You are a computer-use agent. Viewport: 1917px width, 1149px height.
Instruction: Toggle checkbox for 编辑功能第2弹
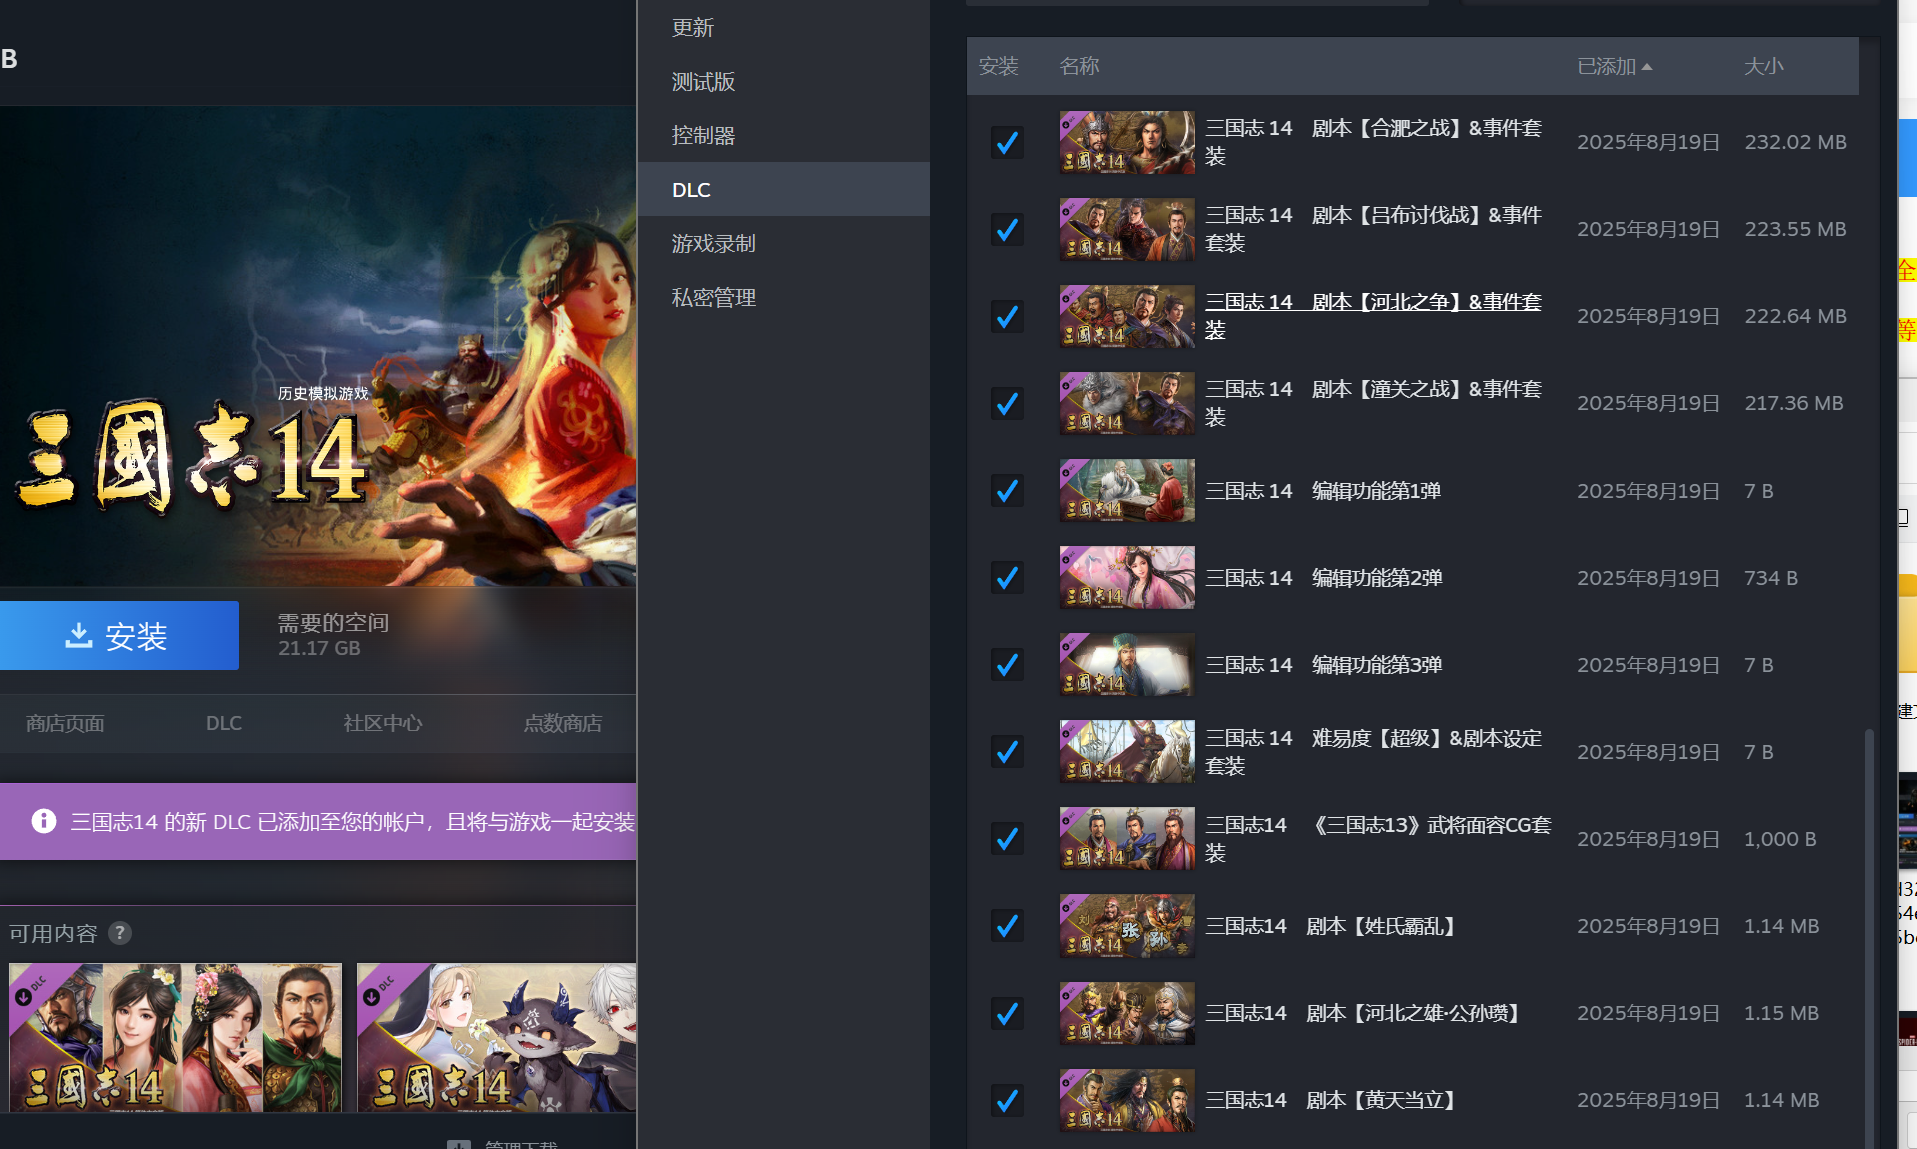click(x=1007, y=577)
